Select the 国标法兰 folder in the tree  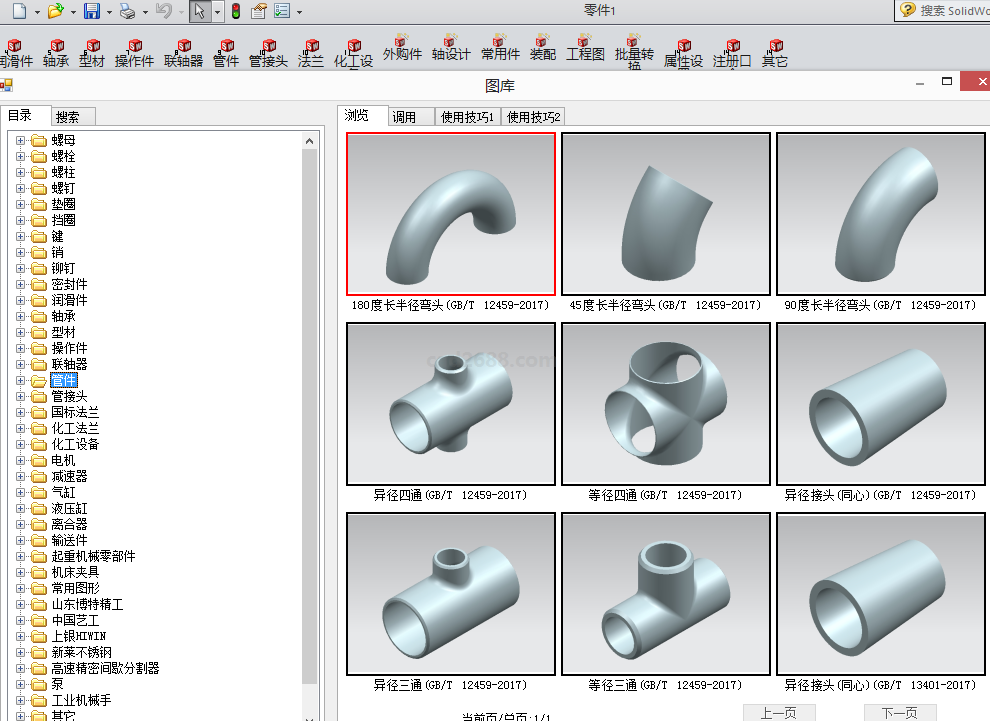coord(75,412)
